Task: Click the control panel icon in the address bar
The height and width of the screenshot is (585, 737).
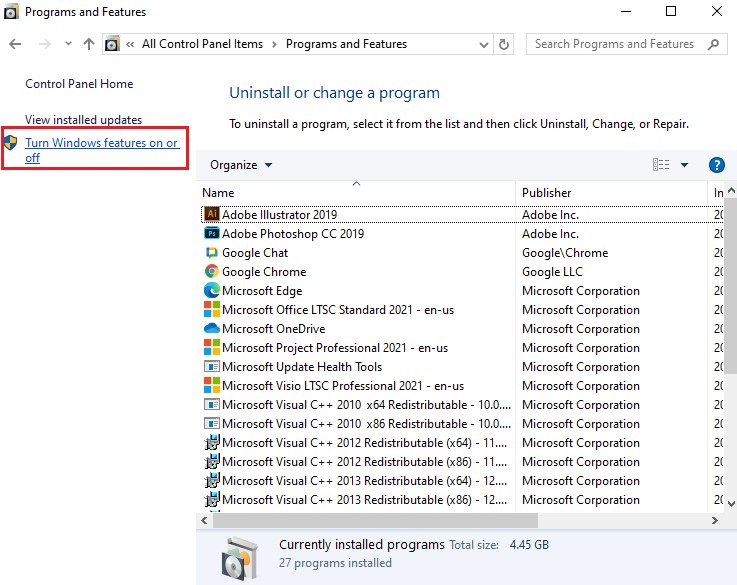Action: pyautogui.click(x=112, y=44)
